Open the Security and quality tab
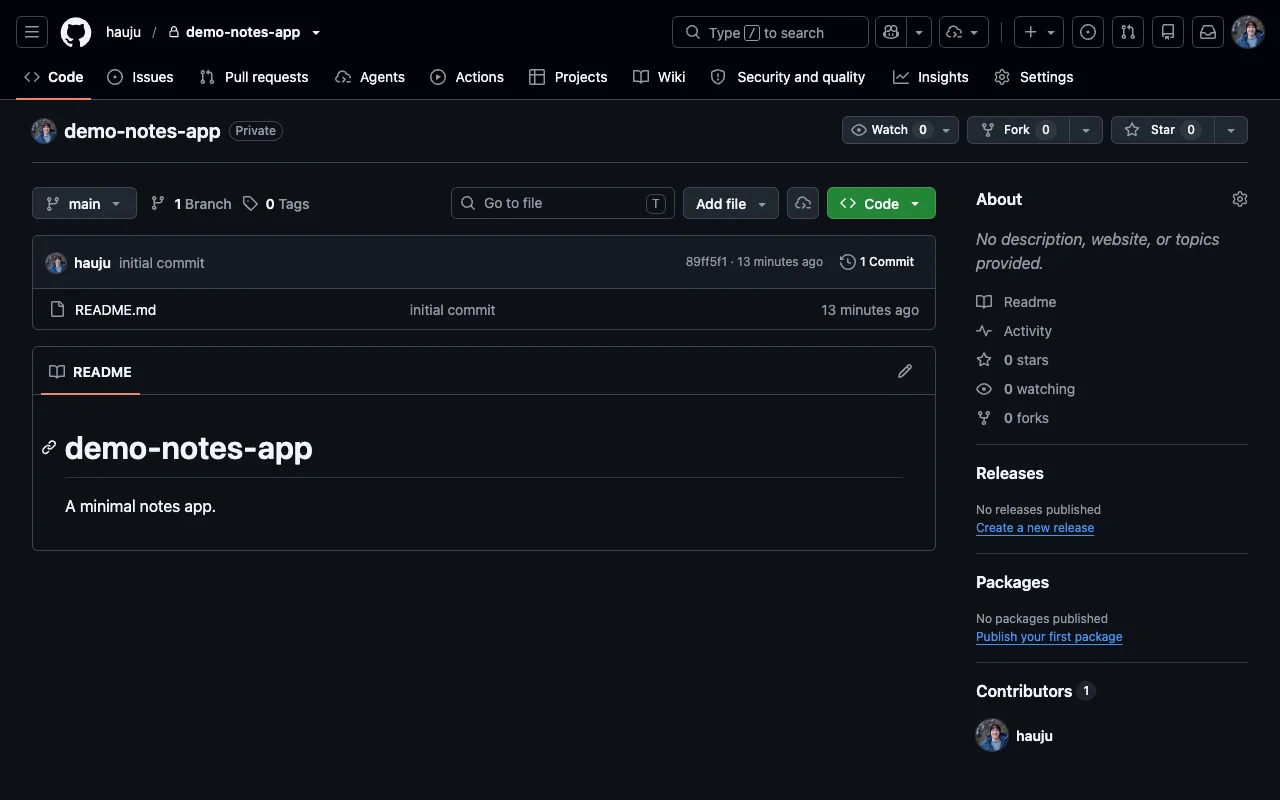This screenshot has width=1280, height=800. tap(788, 77)
